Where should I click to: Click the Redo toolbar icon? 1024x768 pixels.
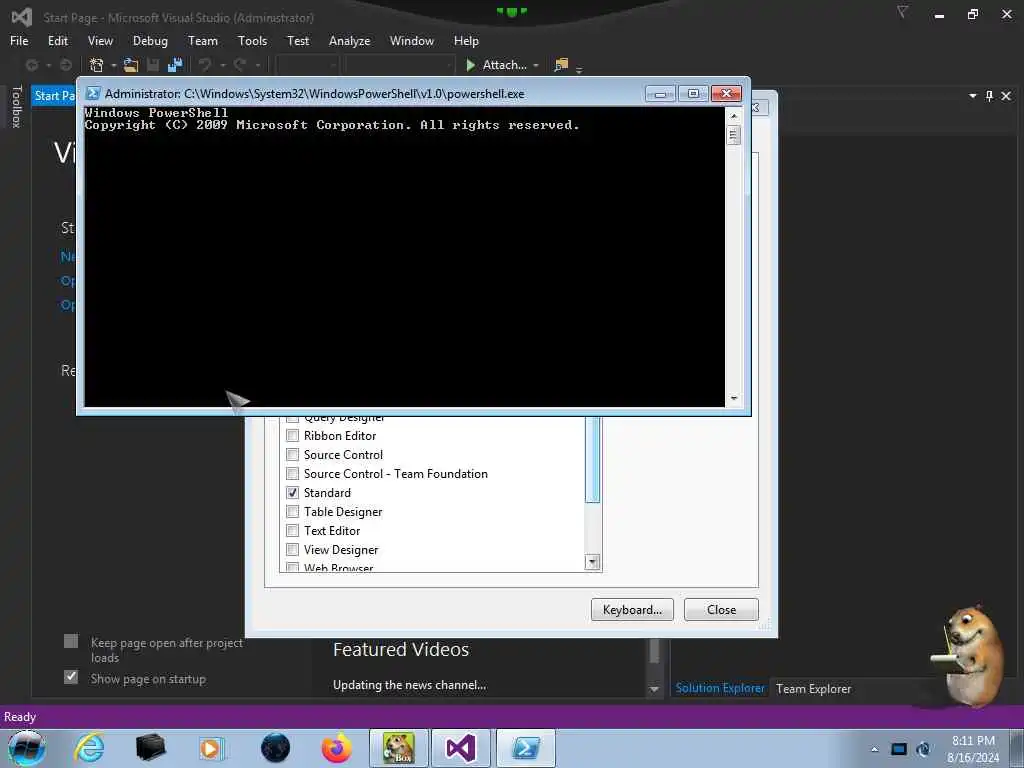coord(240,65)
